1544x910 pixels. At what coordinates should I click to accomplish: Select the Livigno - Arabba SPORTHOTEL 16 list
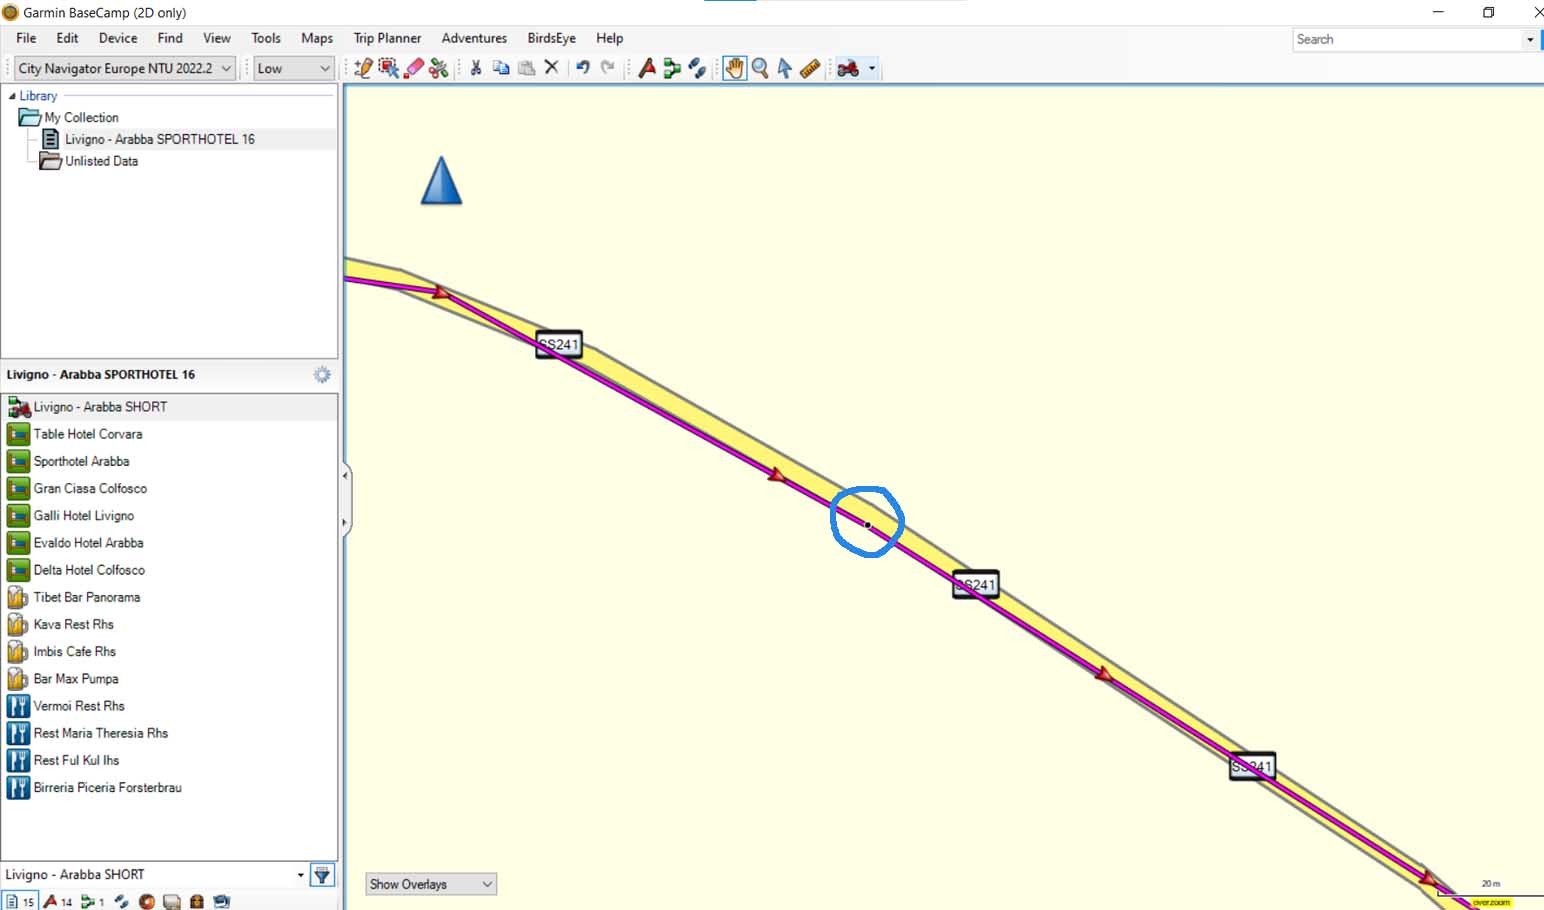160,139
